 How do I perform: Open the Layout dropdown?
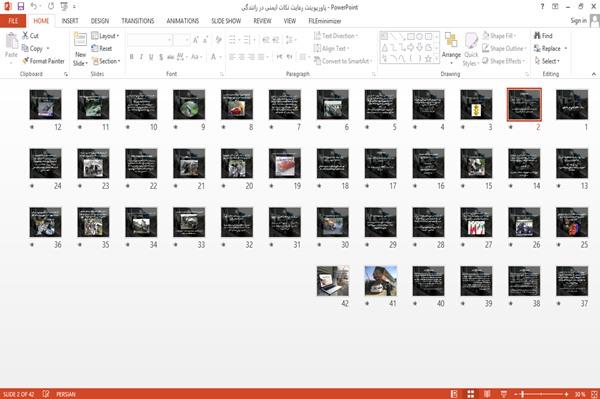pos(105,36)
